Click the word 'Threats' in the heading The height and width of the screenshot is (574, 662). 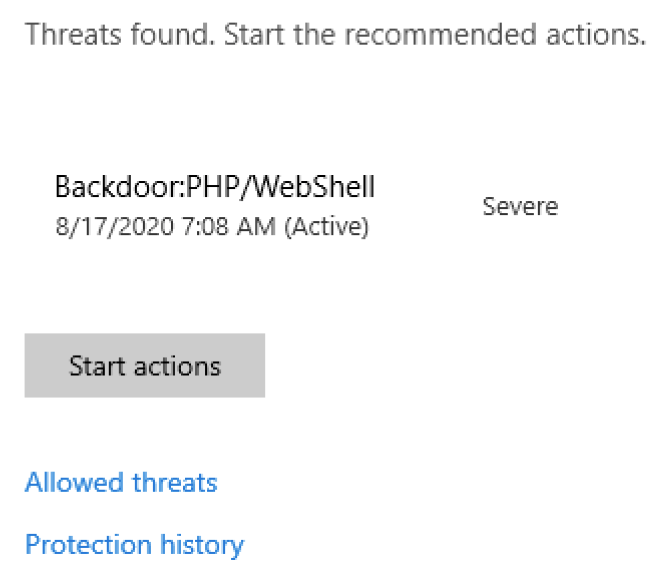[68, 35]
